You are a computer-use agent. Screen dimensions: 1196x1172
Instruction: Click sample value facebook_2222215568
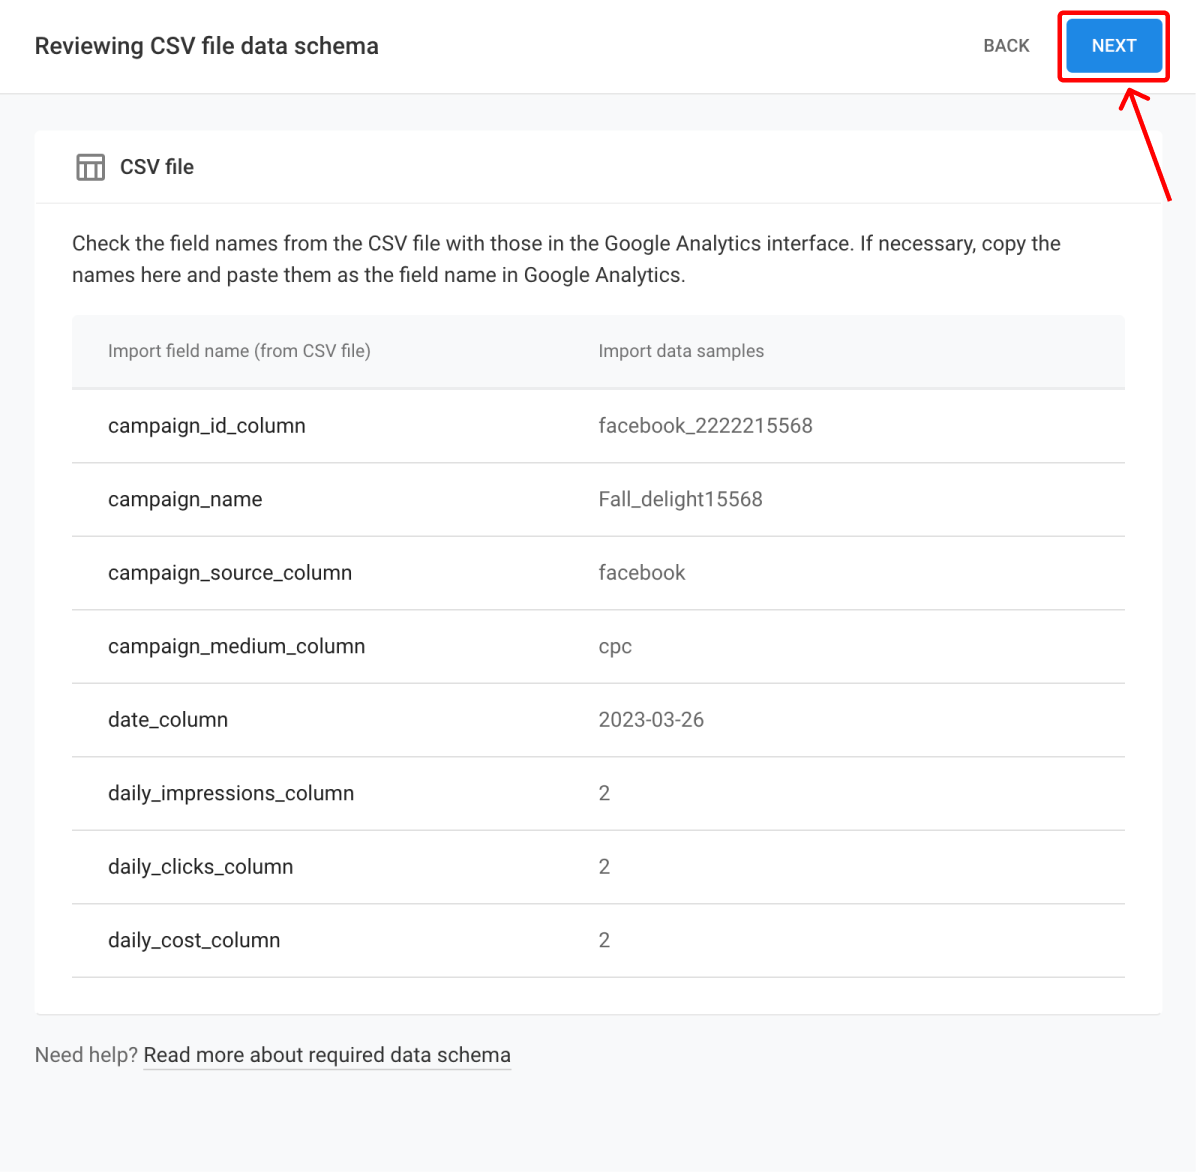(x=705, y=425)
